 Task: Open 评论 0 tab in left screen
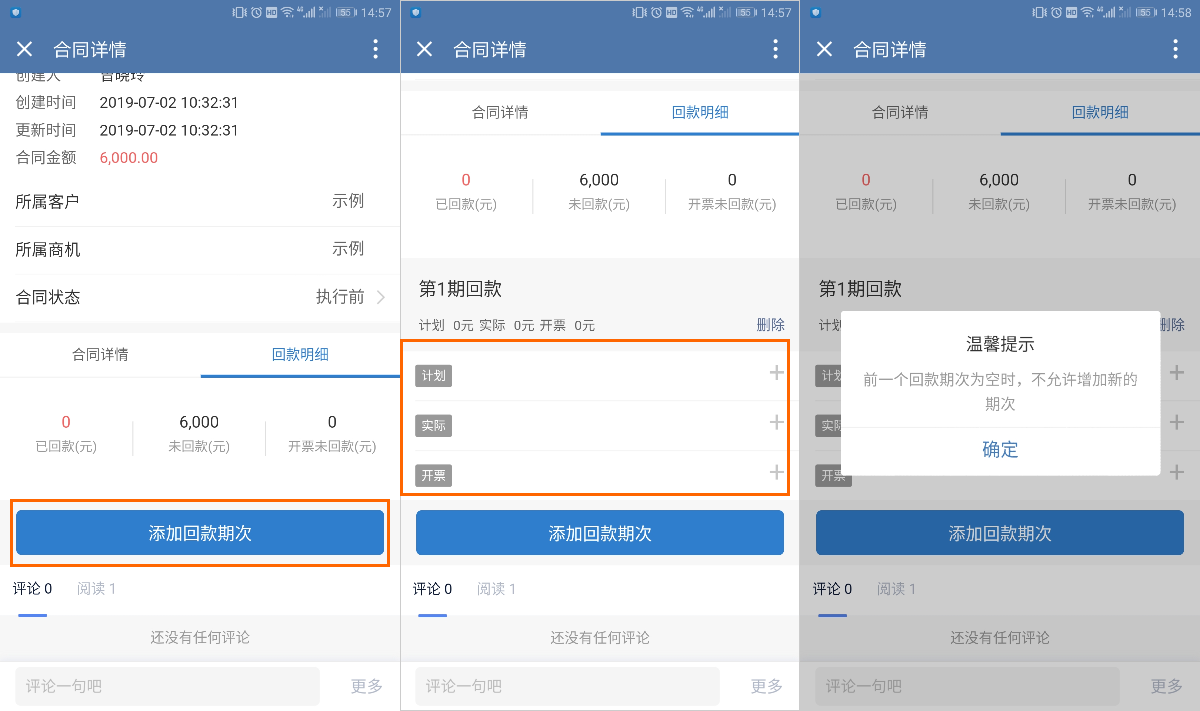(33, 589)
